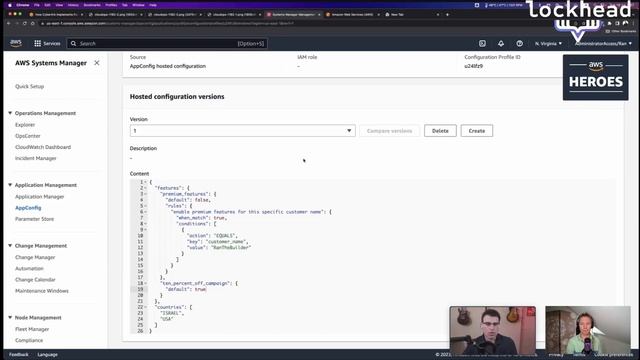
Task: Fold code block at line 3 premium_features
Action: pyautogui.click(x=146, y=194)
